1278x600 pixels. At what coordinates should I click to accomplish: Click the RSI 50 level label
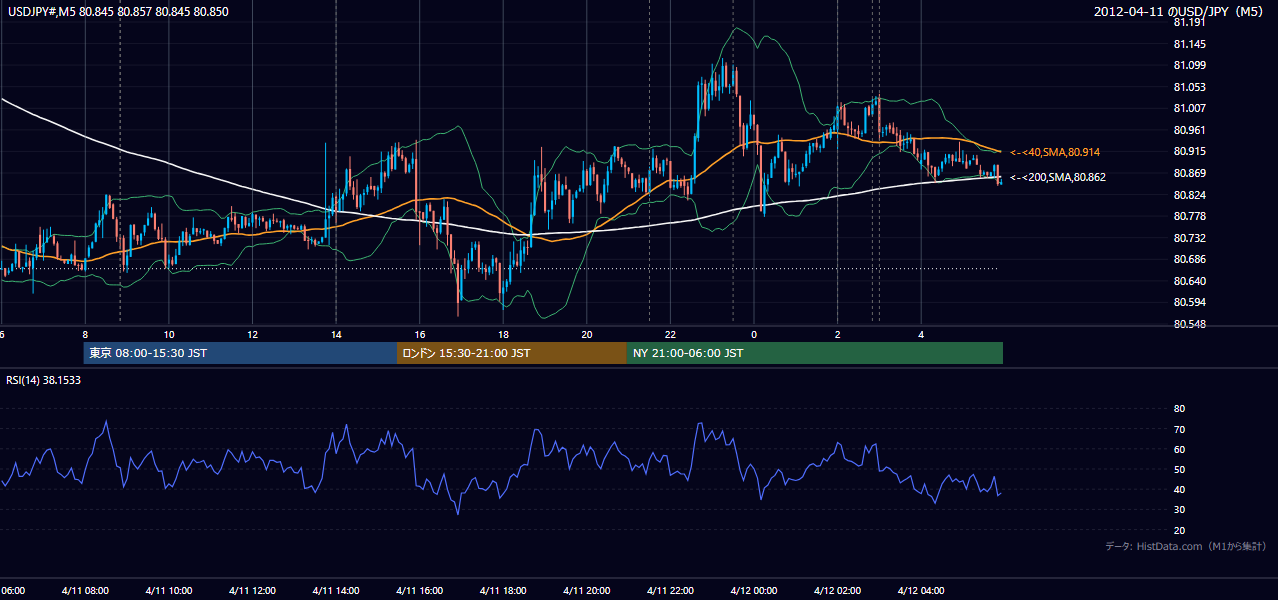pos(1179,469)
